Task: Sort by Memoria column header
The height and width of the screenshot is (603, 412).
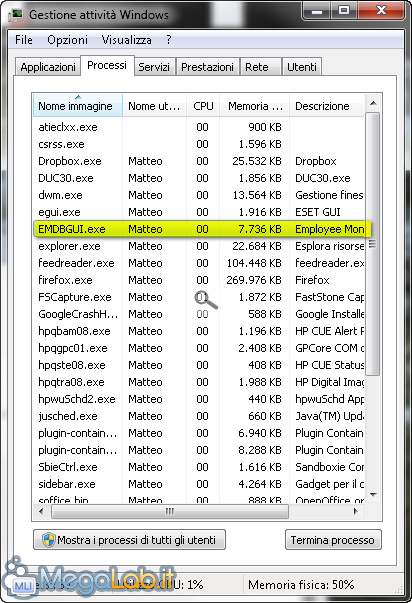Action: point(255,106)
